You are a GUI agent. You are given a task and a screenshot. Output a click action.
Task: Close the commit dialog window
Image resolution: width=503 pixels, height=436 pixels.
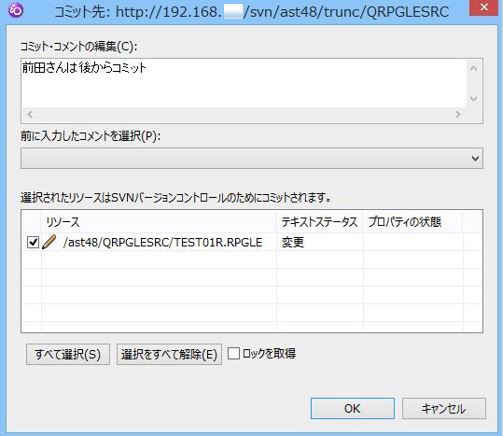484,7
